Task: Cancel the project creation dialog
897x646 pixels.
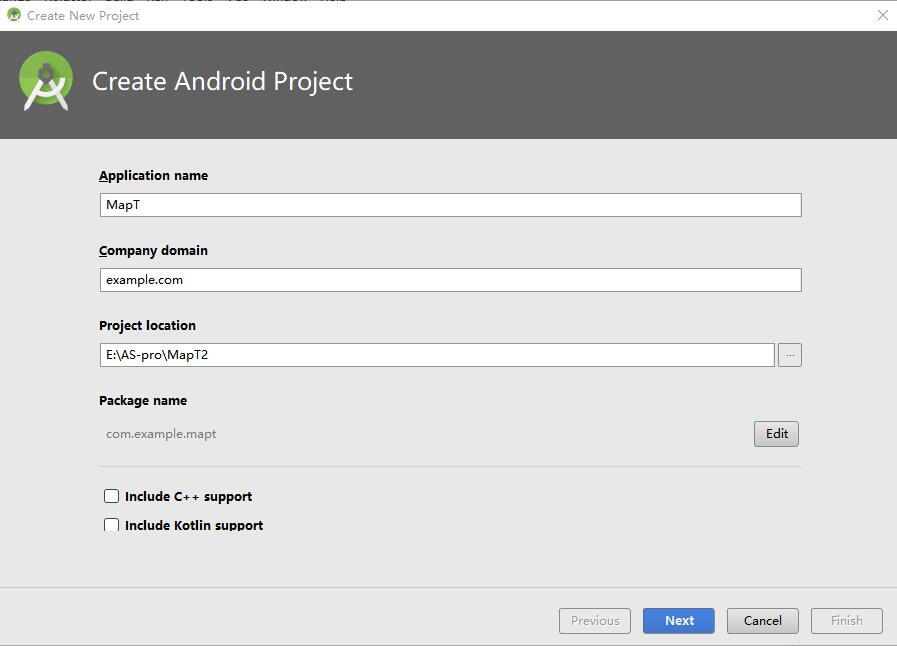Action: (x=762, y=620)
